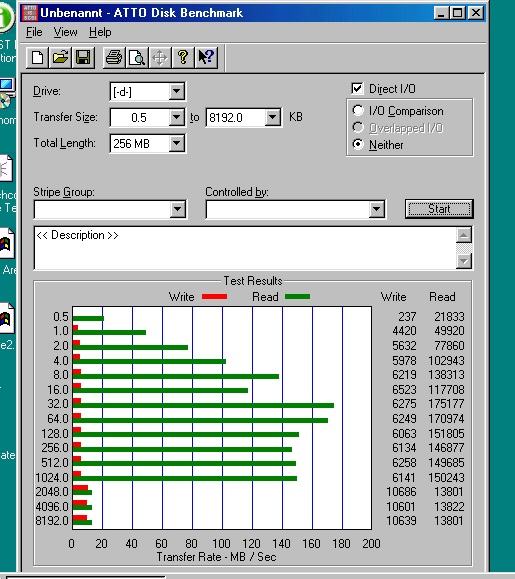This screenshot has width=515, height=579.
Task: Click the red Write legend swatch
Action: [214, 297]
